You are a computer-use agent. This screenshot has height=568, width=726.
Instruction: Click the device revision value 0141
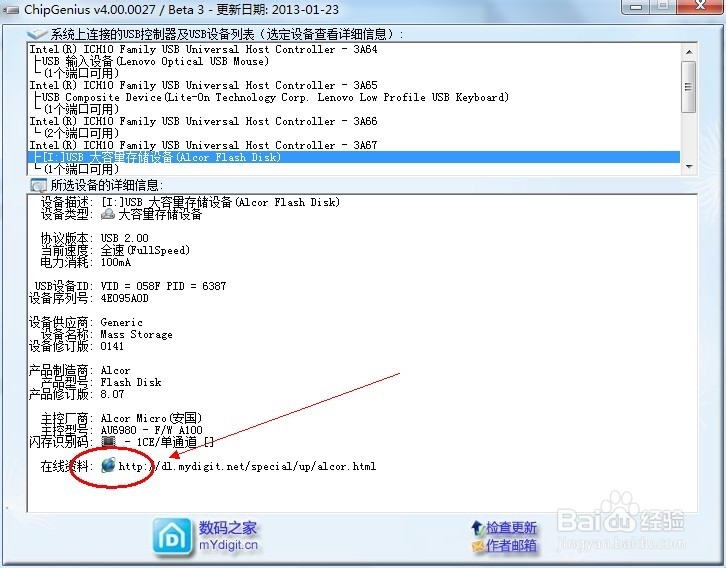point(112,346)
